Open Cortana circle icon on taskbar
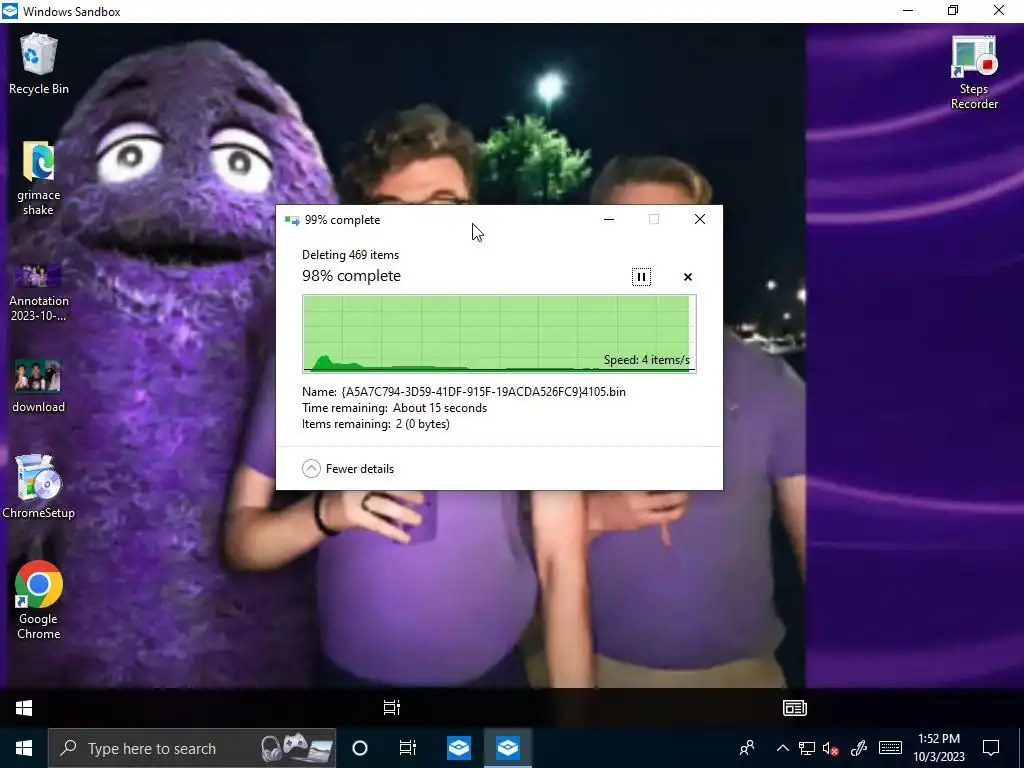This screenshot has width=1024, height=768. pyautogui.click(x=360, y=748)
